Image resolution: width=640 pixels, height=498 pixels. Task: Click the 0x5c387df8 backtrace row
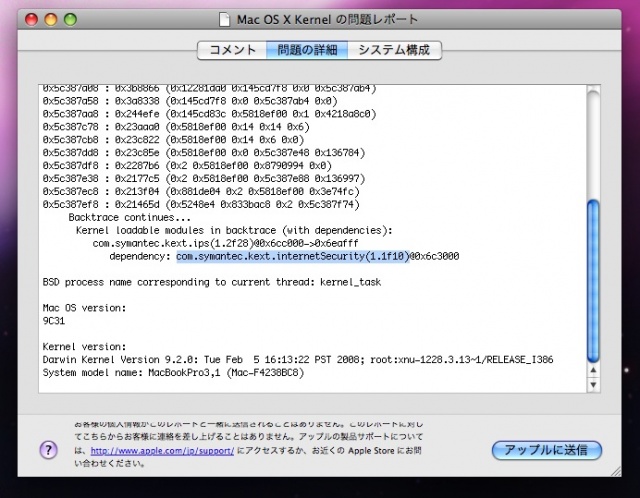[x=187, y=166]
